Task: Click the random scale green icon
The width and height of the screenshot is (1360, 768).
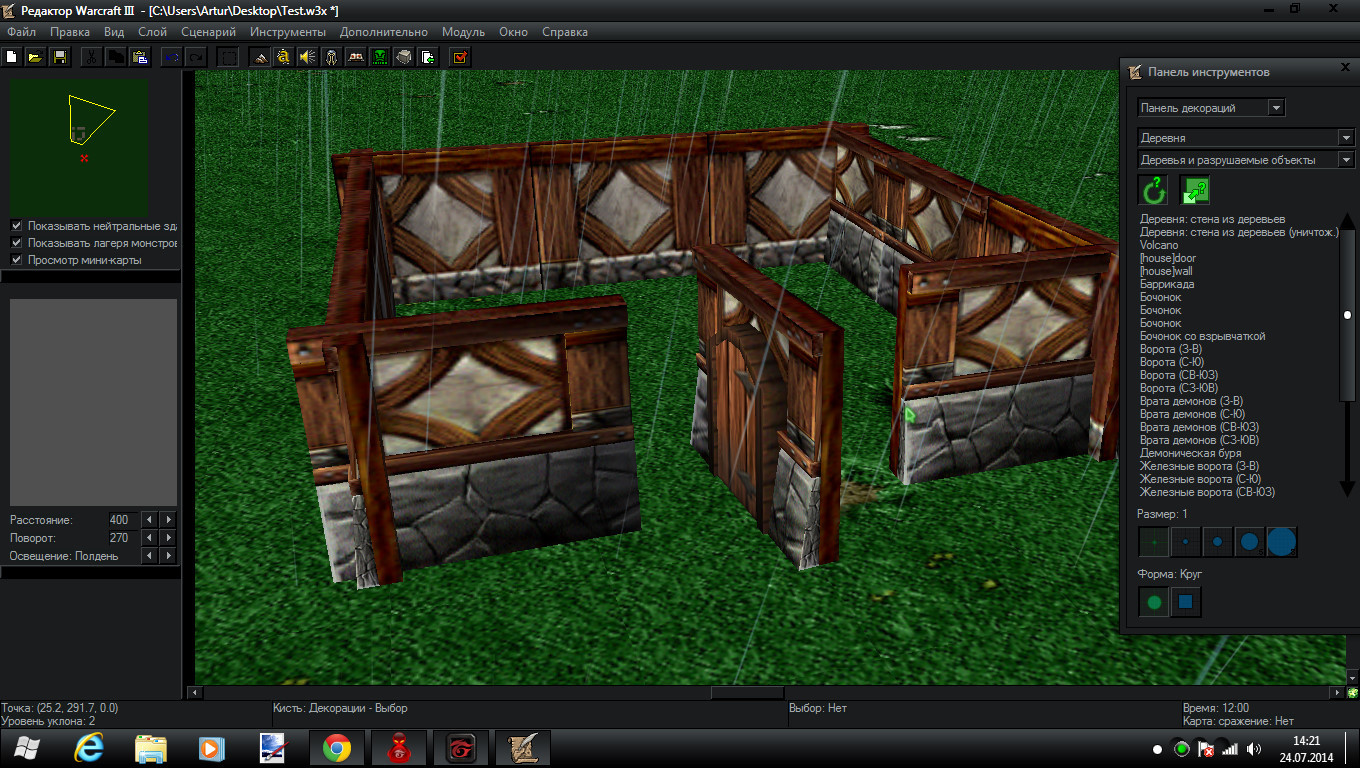Action: 1194,189
